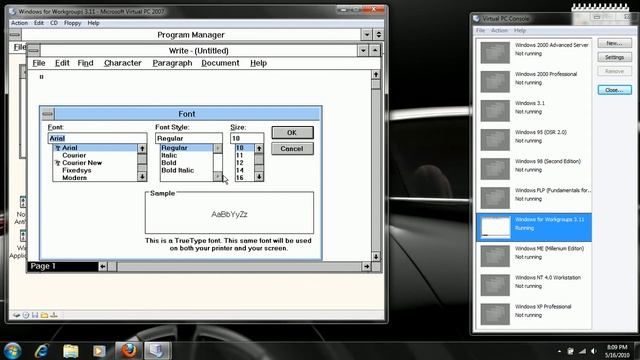Select Fixedsys in the font list
This screenshot has width=640, height=360.
point(96,170)
